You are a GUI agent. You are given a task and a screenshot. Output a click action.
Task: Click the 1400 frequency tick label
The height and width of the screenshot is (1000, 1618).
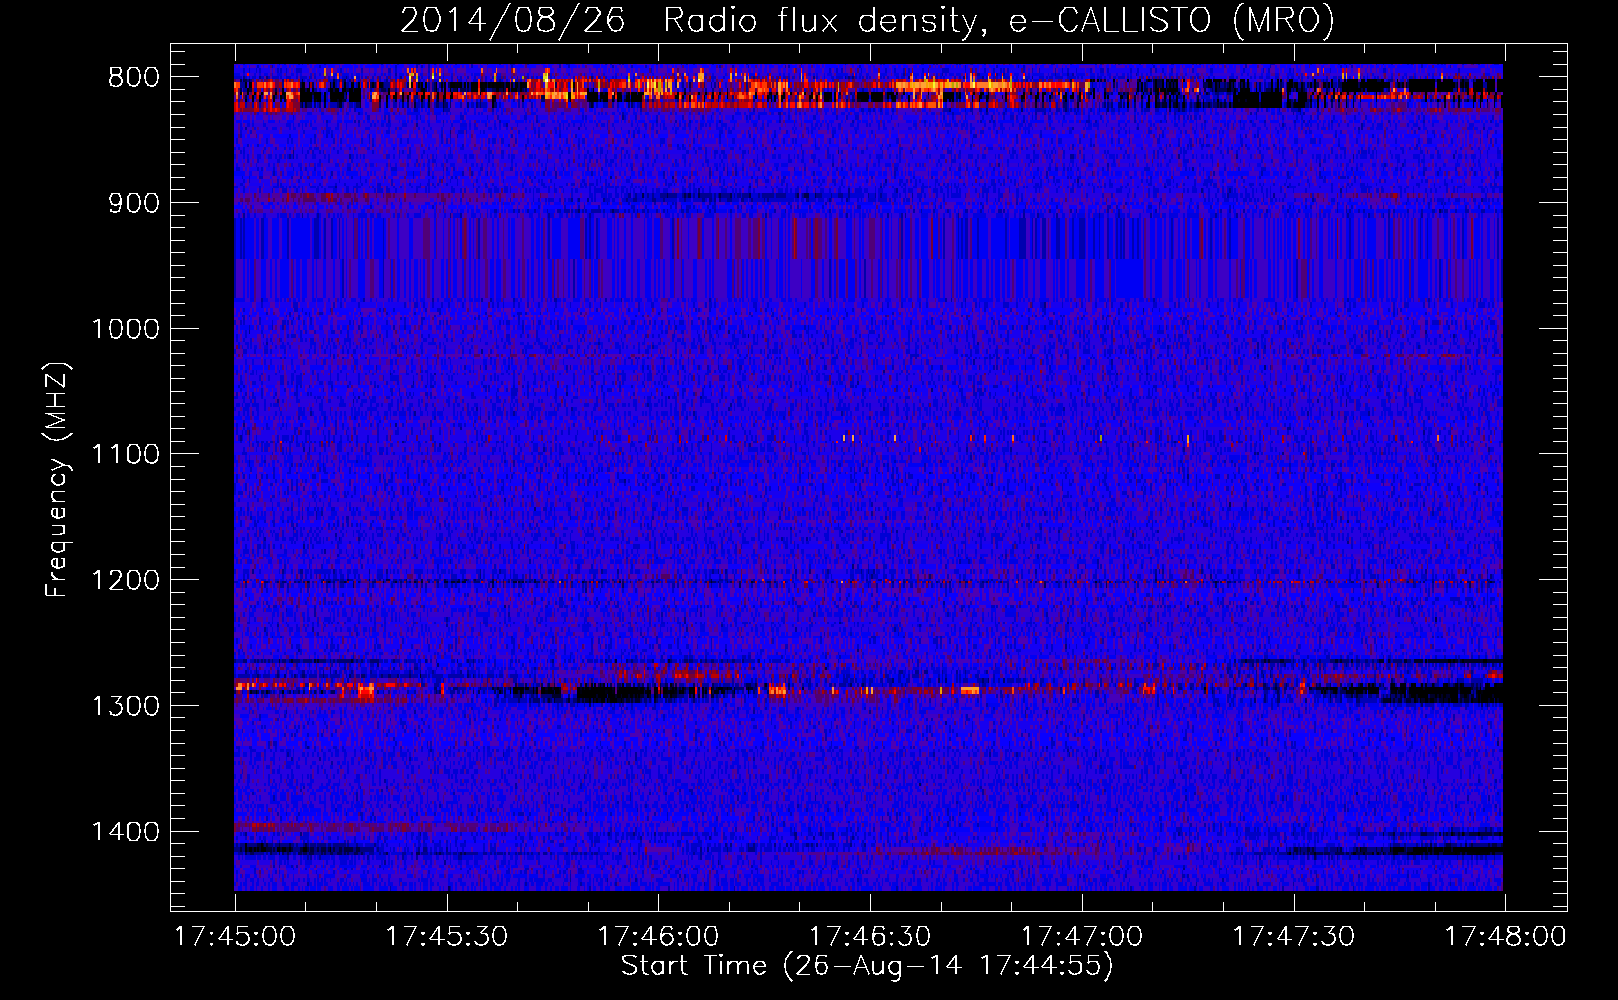(125, 832)
